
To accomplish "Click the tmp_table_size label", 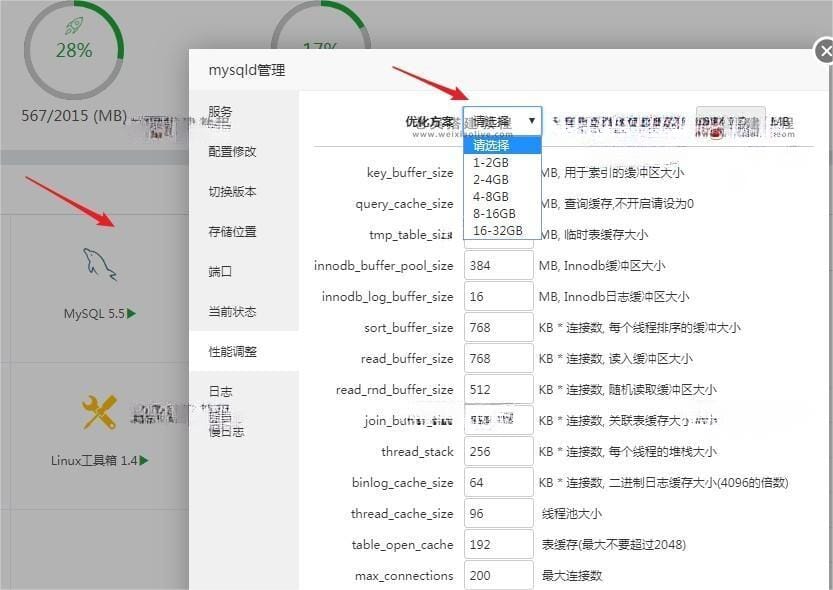I will [x=411, y=235].
